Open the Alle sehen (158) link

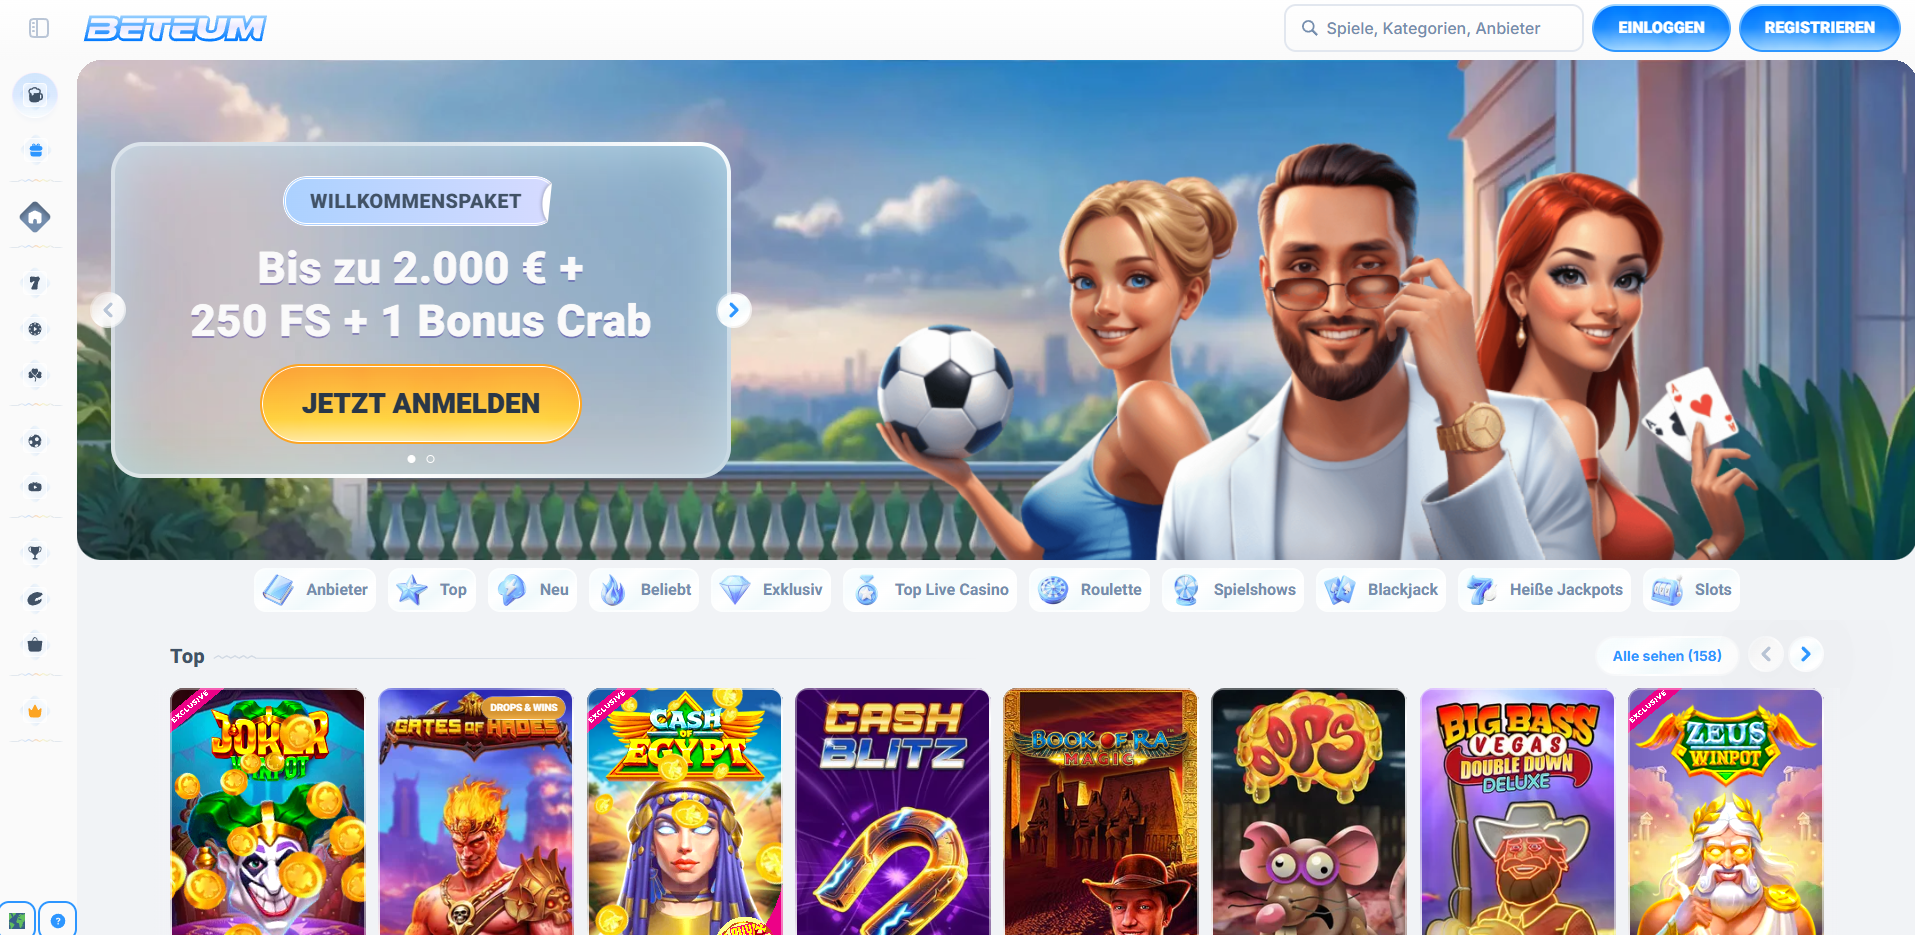pyautogui.click(x=1667, y=656)
